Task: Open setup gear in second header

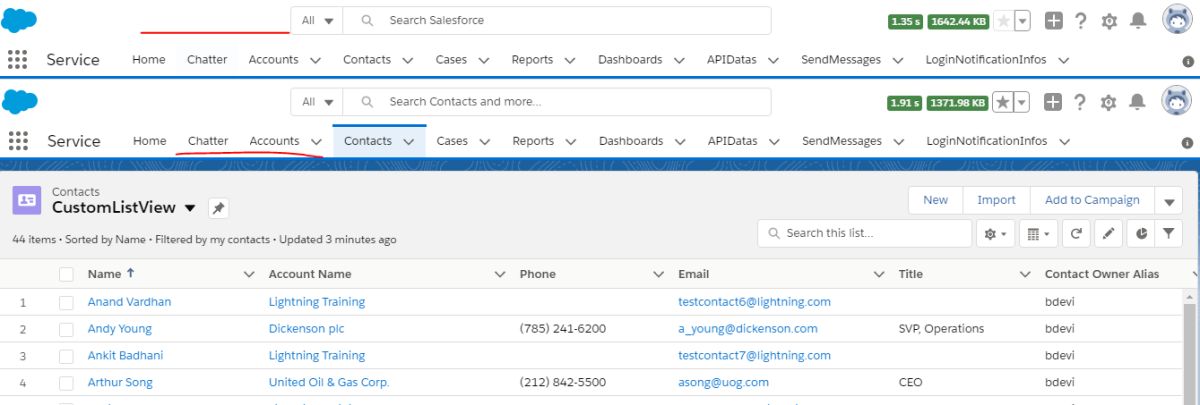Action: [x=1108, y=102]
